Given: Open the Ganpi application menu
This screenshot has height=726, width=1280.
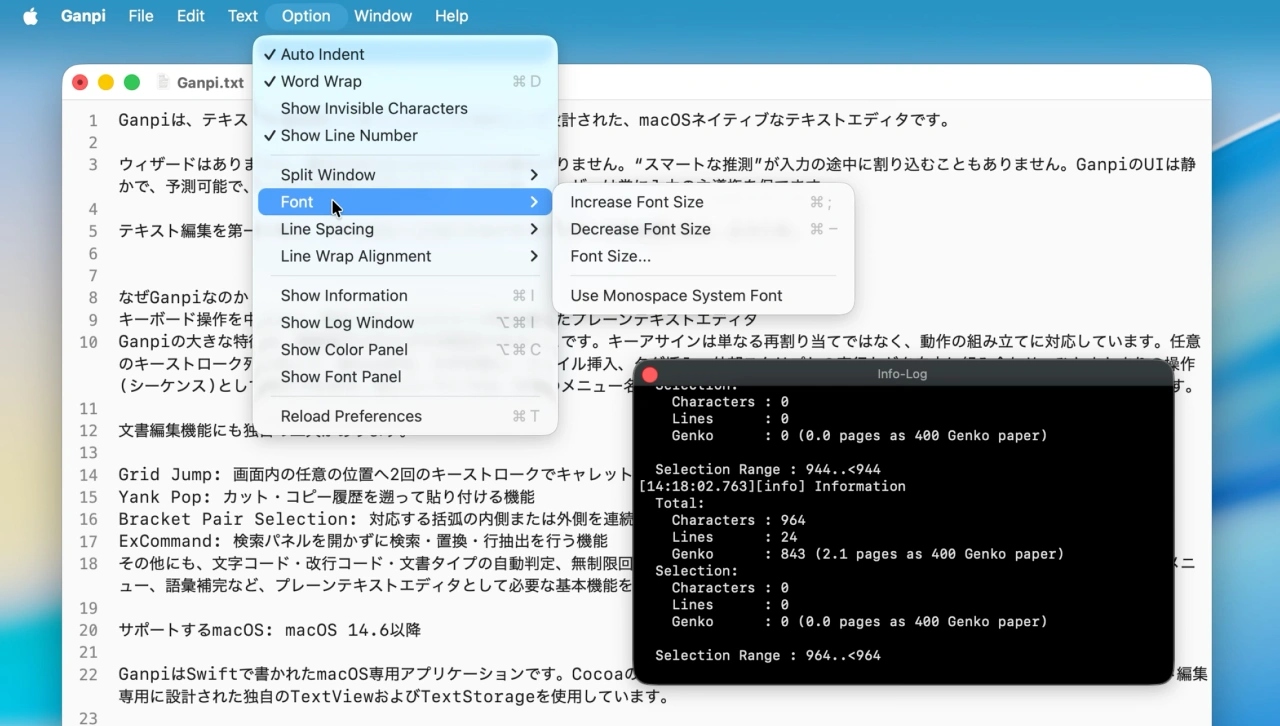Looking at the screenshot, I should pos(83,16).
